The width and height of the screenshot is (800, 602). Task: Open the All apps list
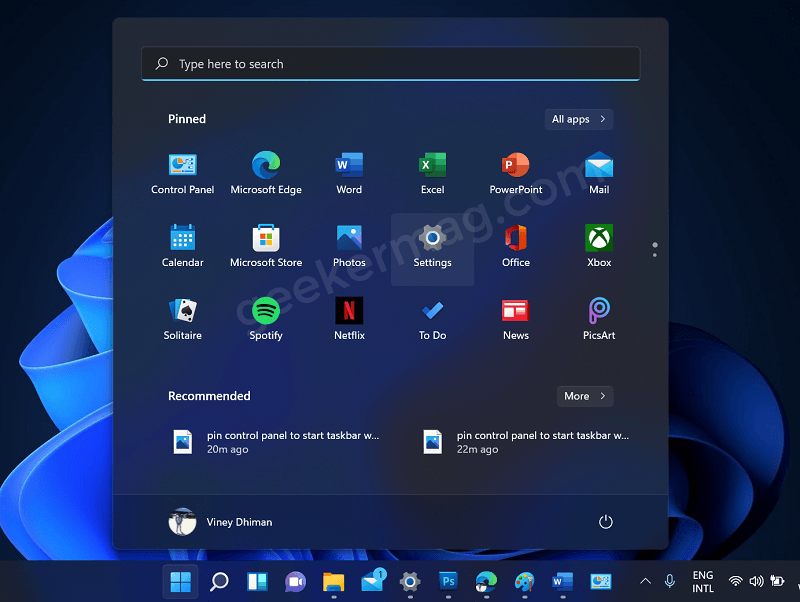coord(579,119)
